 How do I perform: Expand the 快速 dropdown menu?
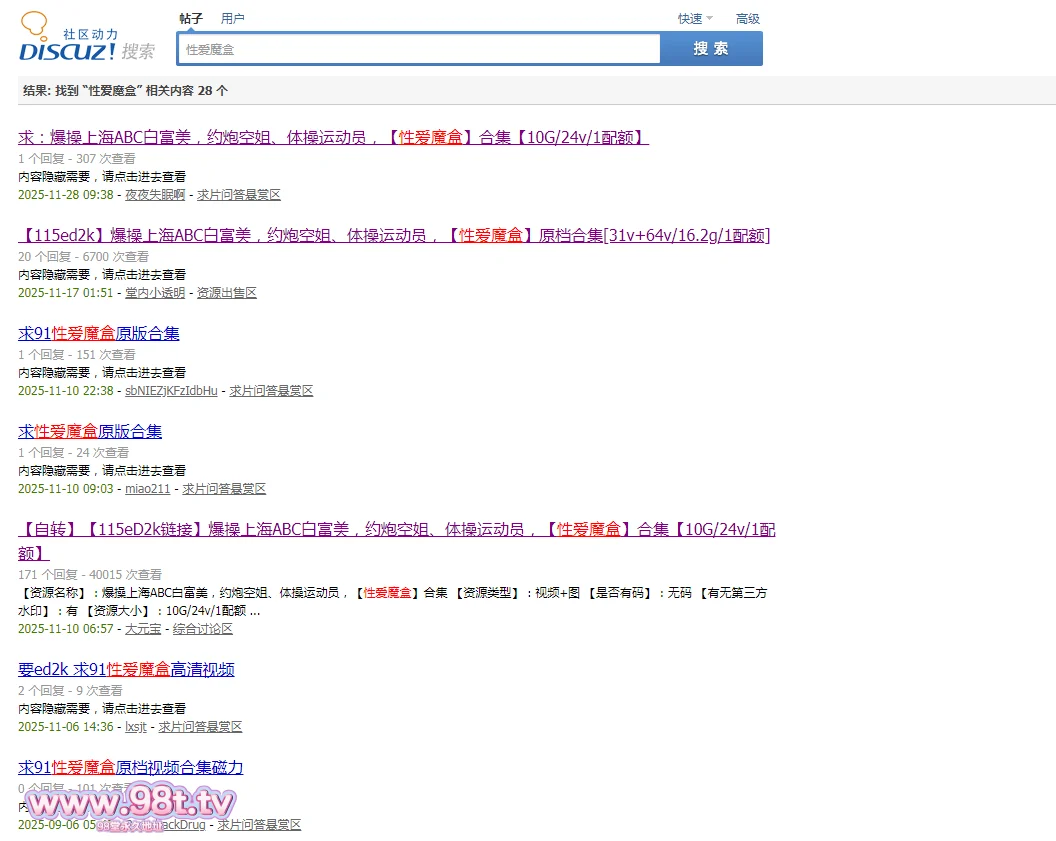coord(695,18)
